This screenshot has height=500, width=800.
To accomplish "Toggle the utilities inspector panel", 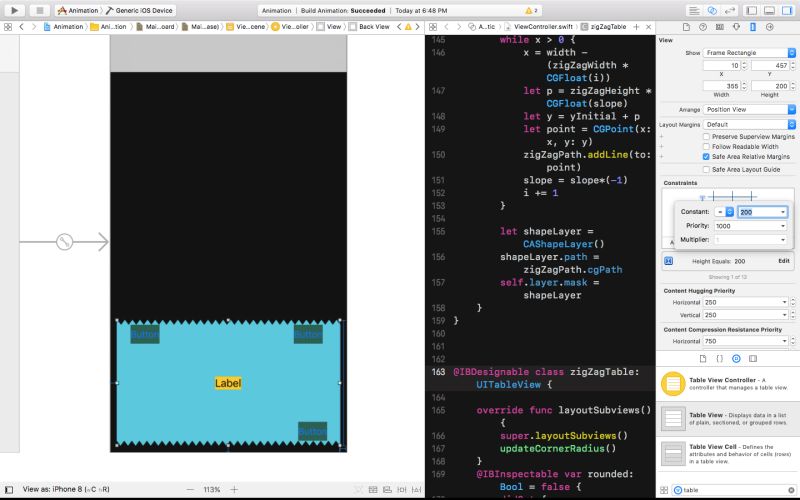I will click(787, 10).
